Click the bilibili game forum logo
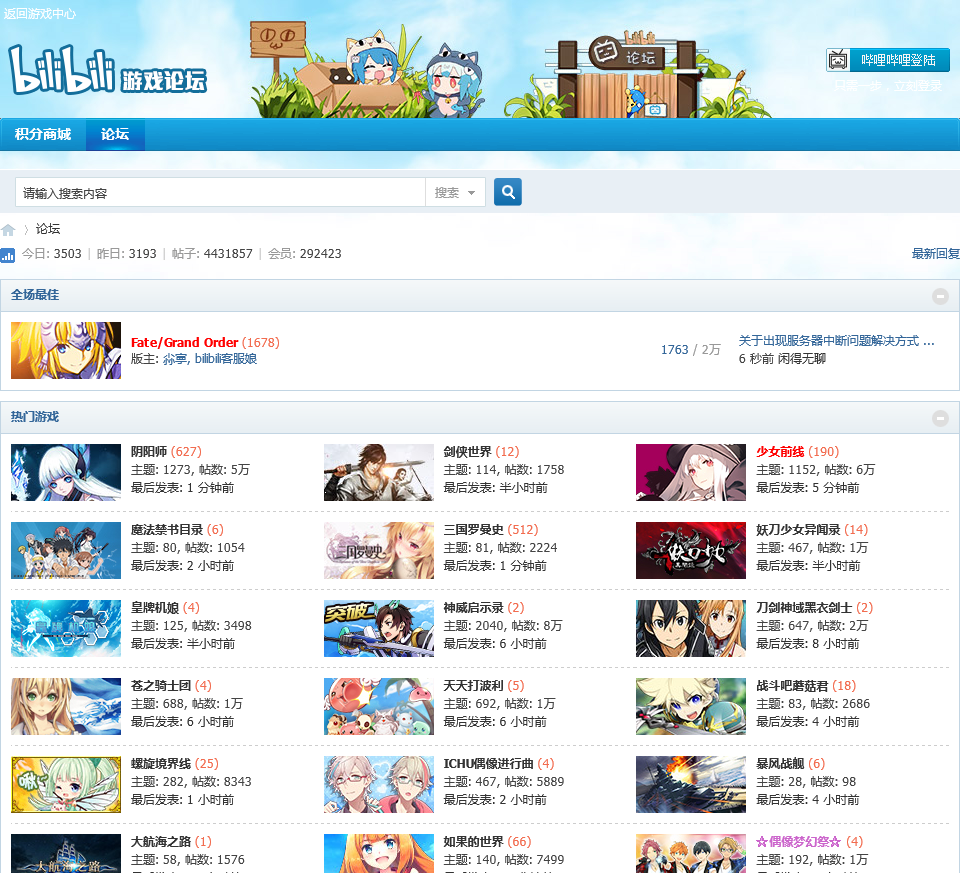 tap(108, 70)
